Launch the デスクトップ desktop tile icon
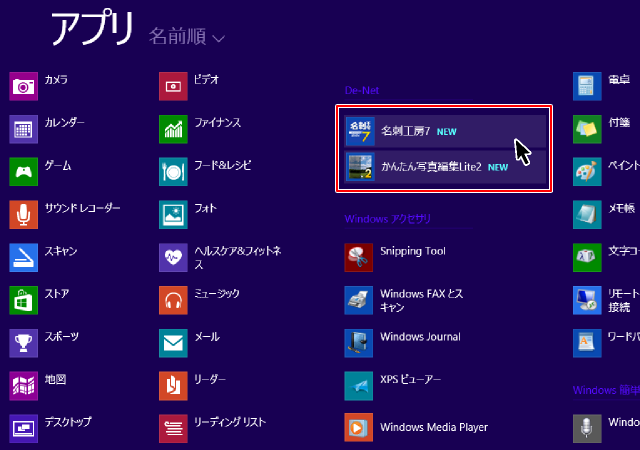 [24, 428]
